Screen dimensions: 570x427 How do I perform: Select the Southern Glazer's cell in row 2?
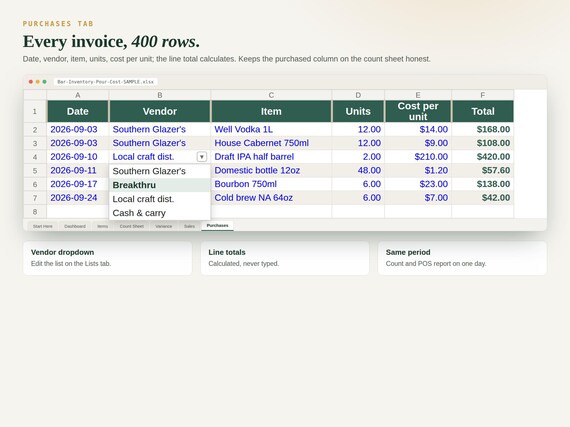(160, 129)
